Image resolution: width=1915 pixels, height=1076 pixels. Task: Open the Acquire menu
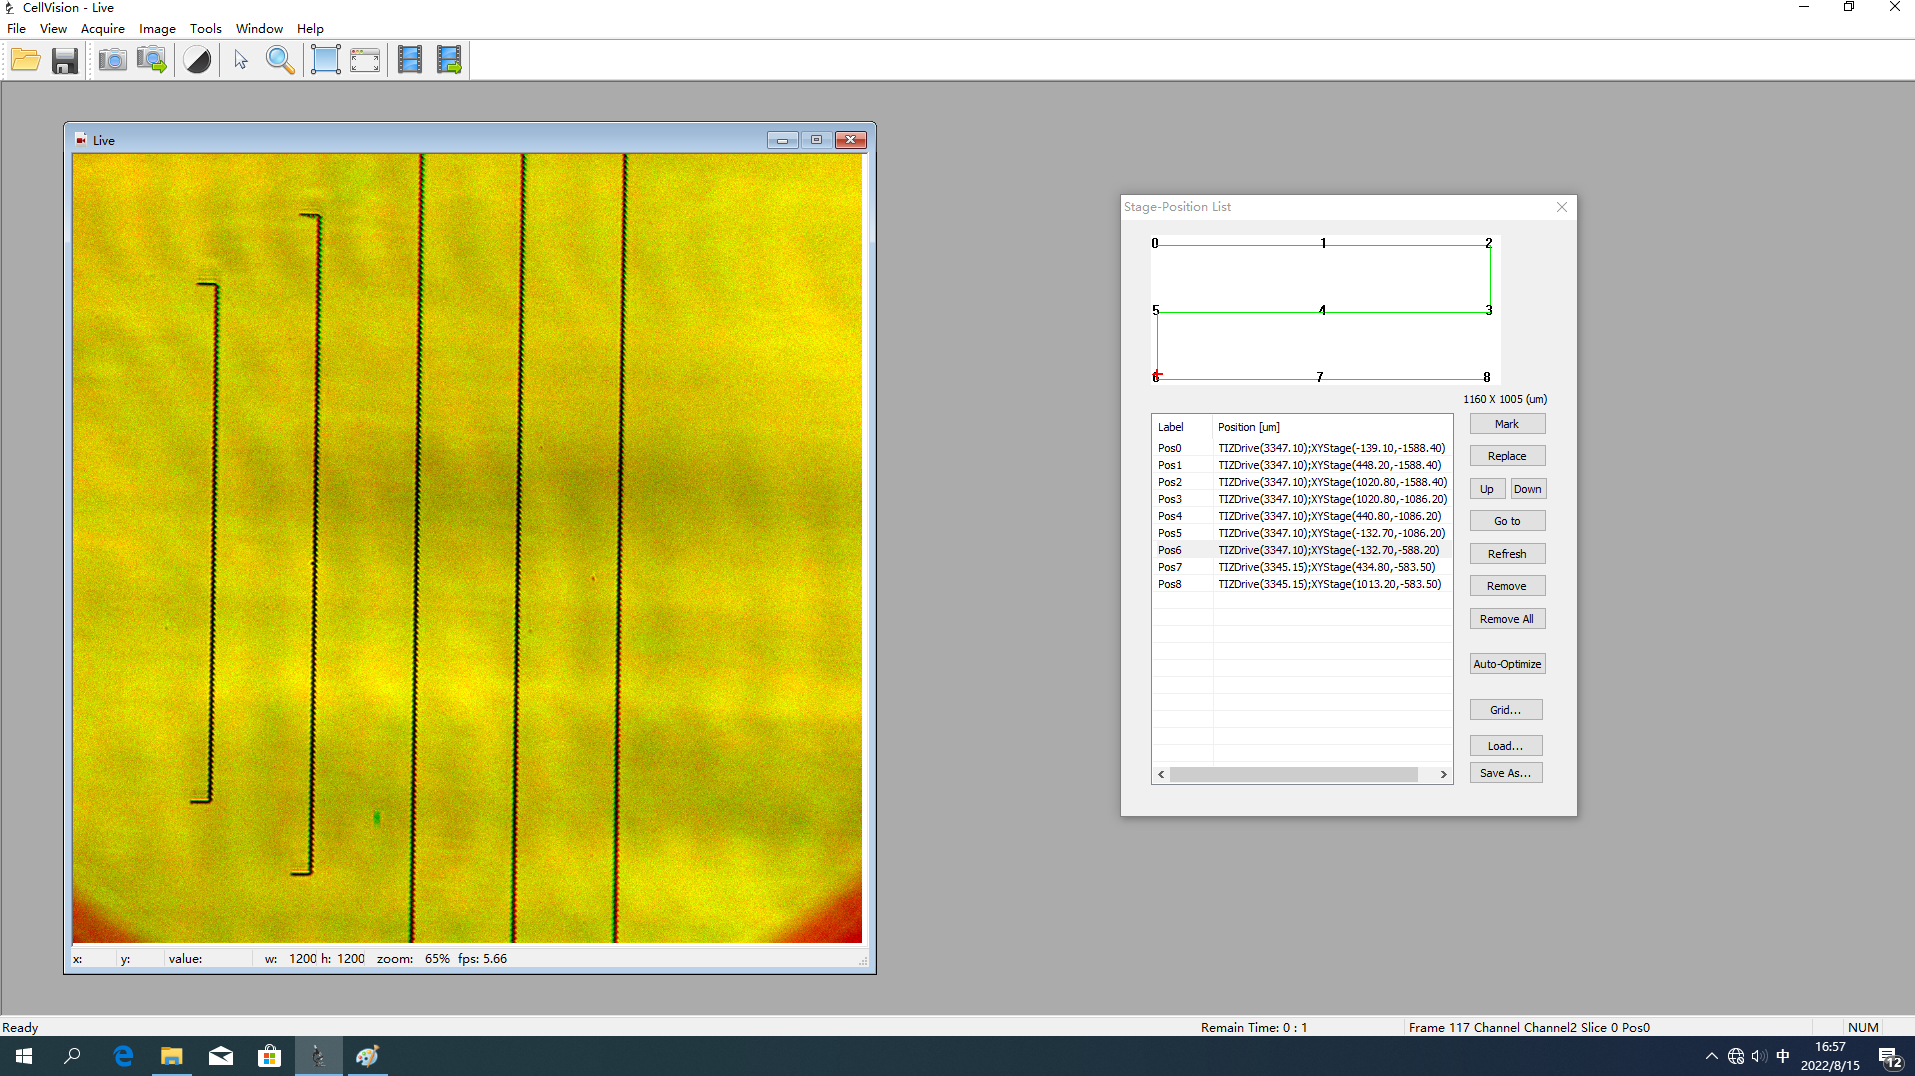coord(102,29)
